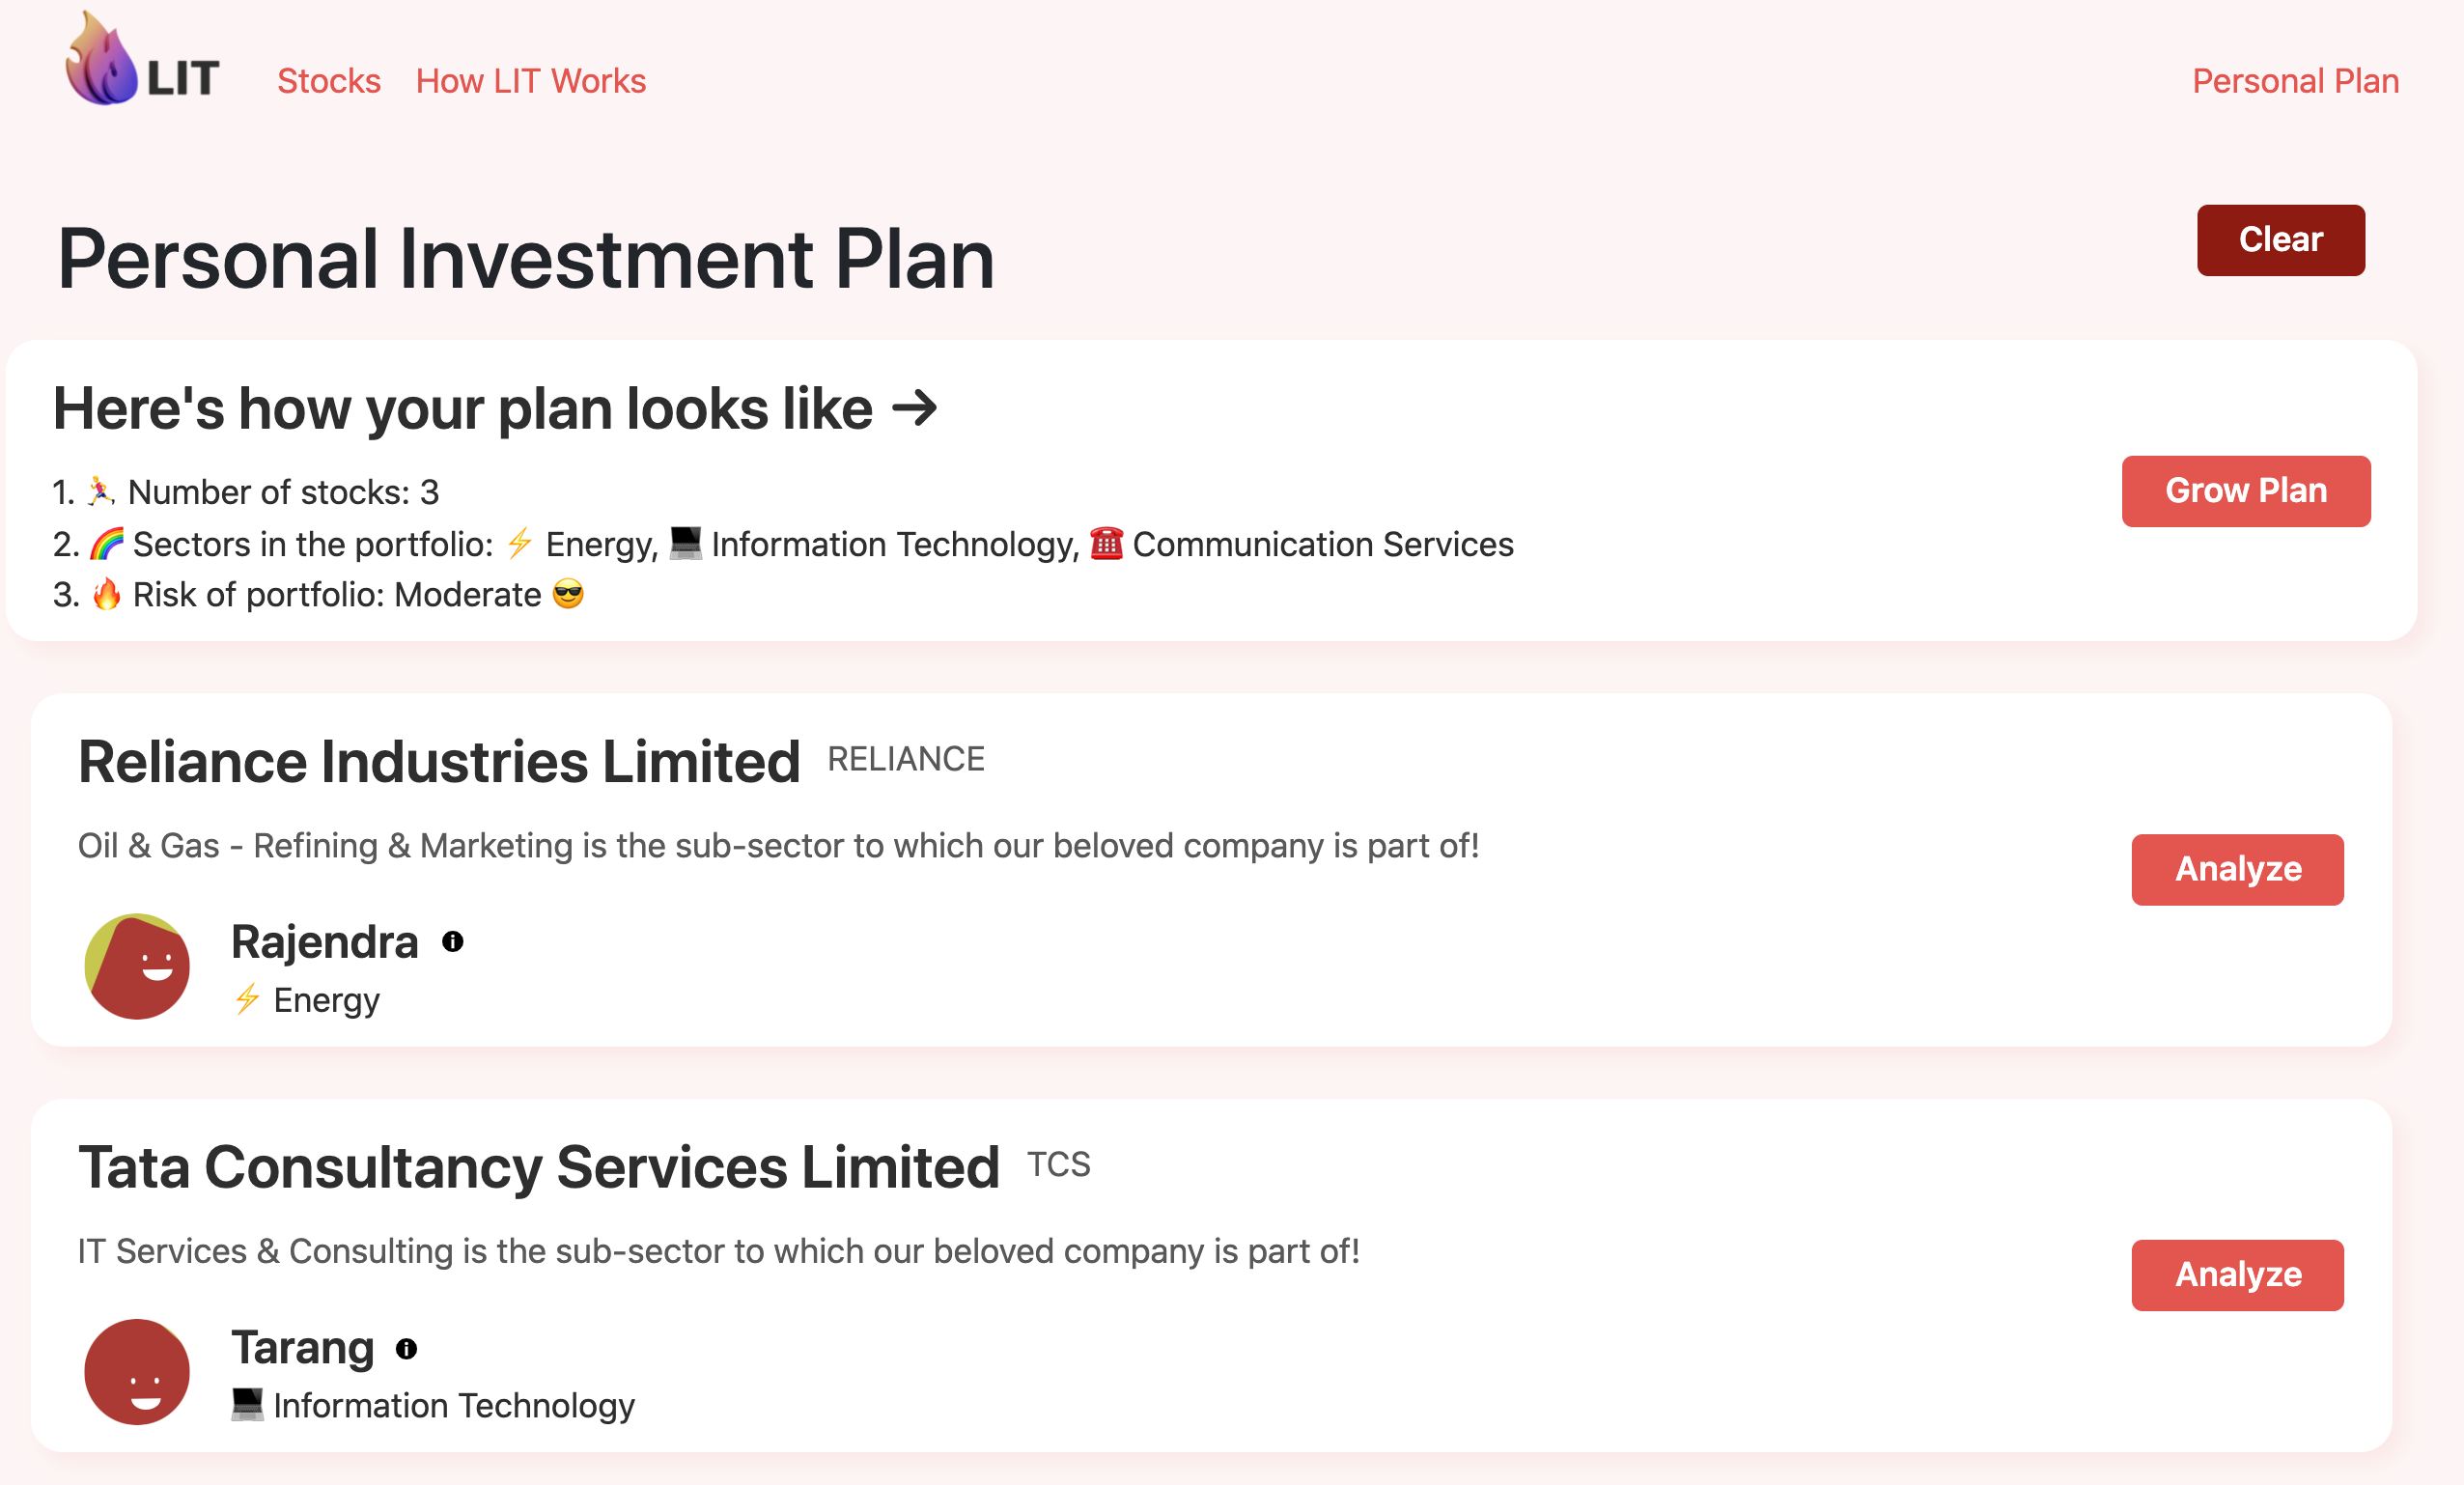Click the lightning Energy icon under Rajendra
This screenshot has width=2464, height=1485.
(247, 999)
